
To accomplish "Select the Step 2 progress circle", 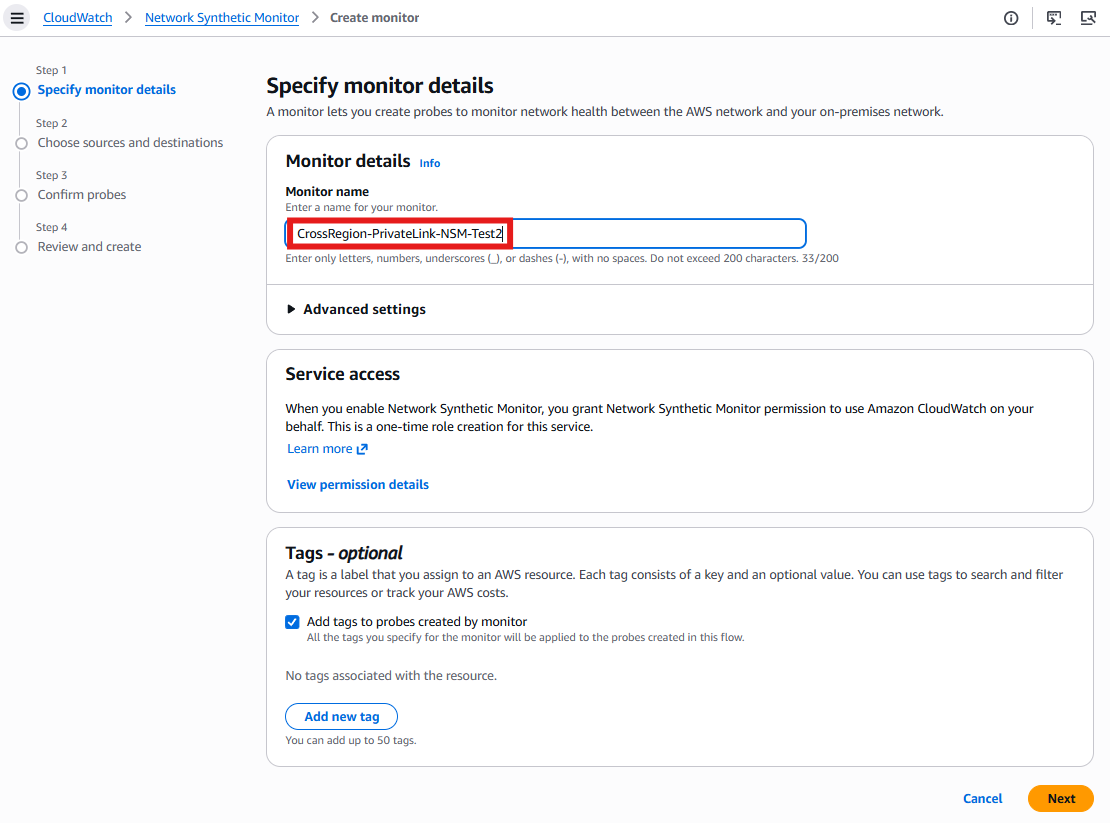I will (22, 142).
